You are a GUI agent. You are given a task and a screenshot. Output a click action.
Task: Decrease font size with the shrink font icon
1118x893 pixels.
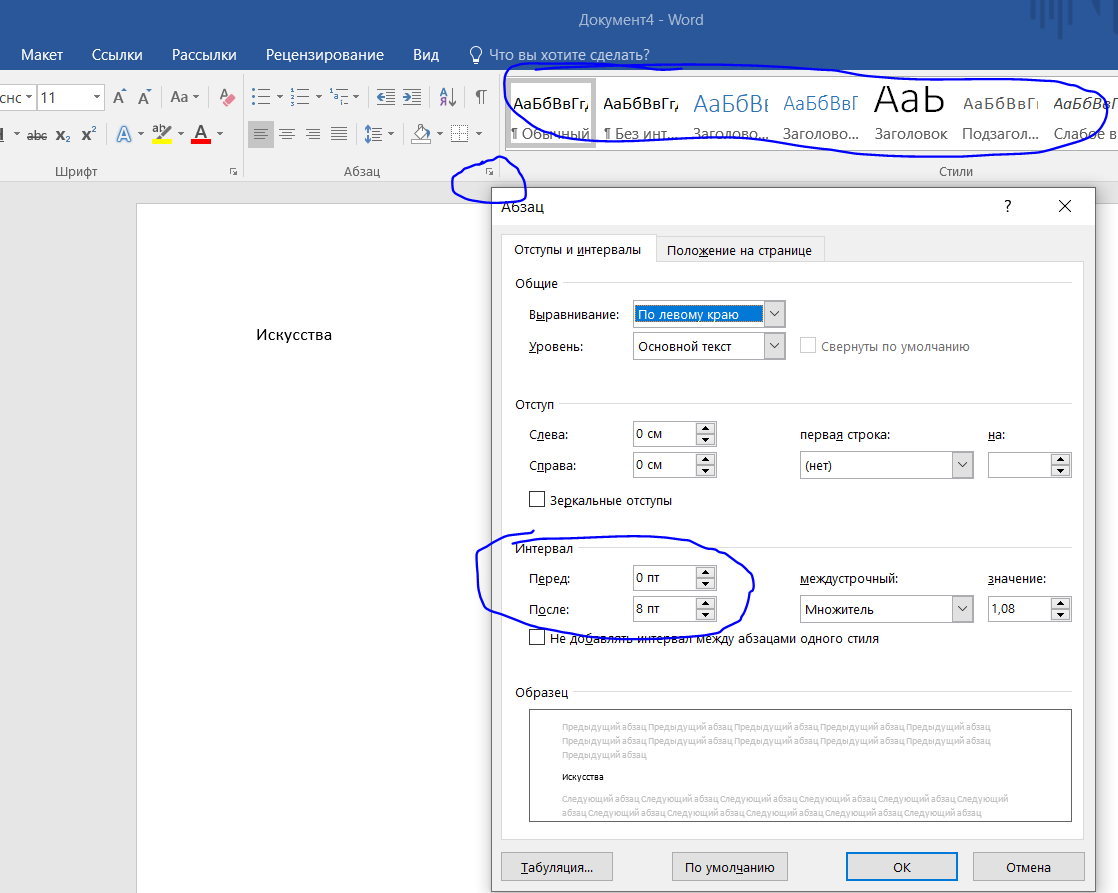point(145,97)
